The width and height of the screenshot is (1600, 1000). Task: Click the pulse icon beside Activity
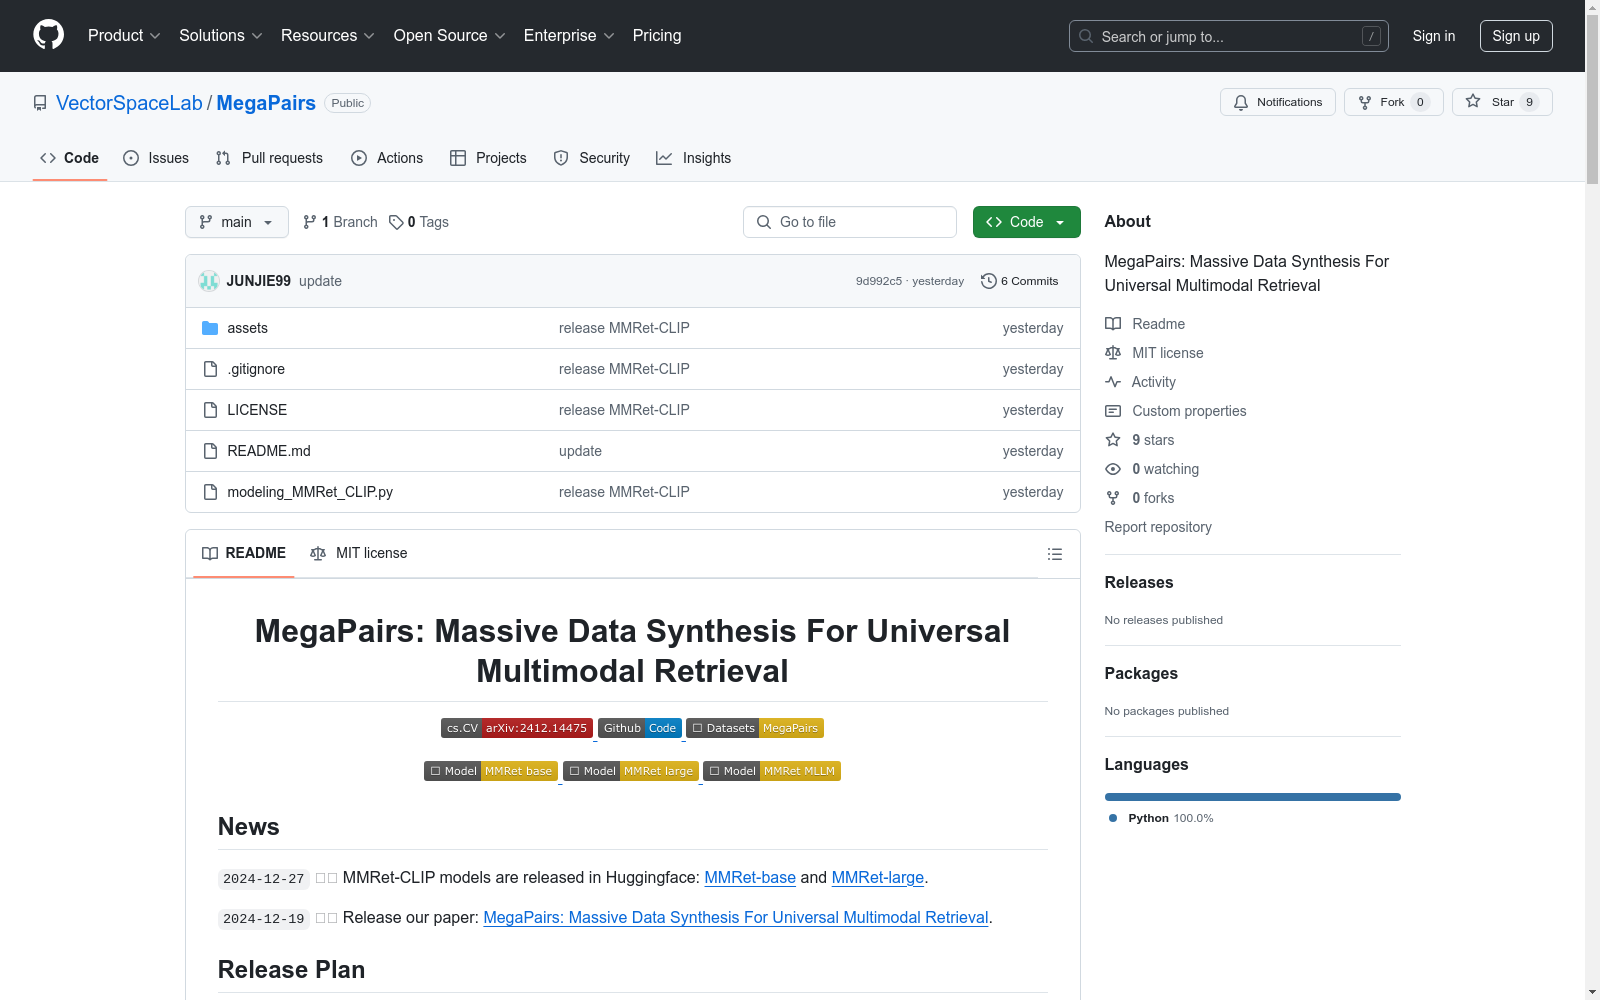coord(1113,382)
